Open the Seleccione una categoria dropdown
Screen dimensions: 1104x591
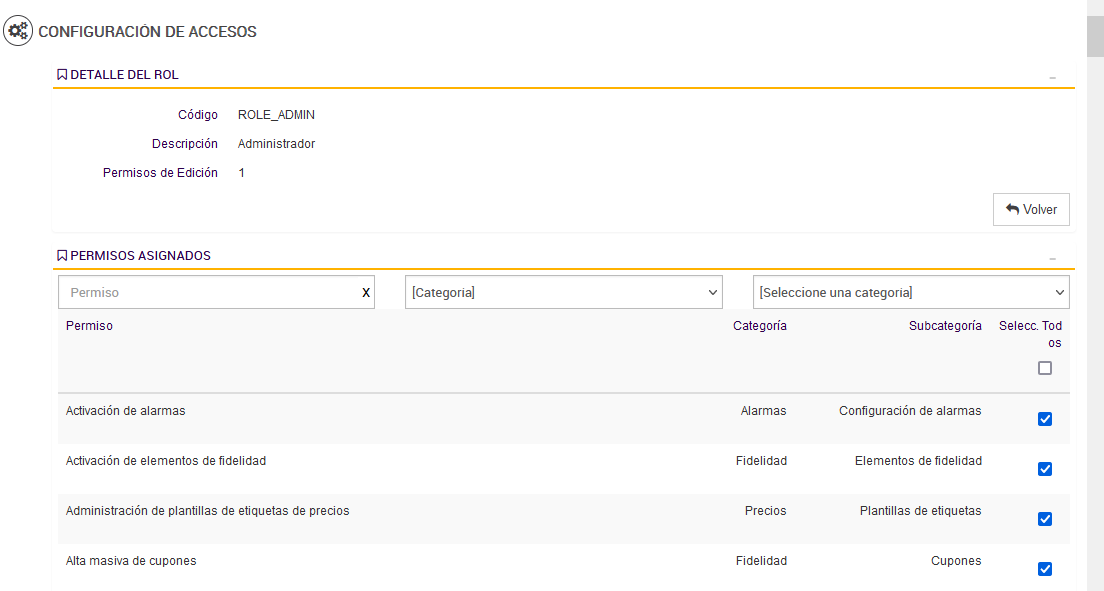coord(910,293)
